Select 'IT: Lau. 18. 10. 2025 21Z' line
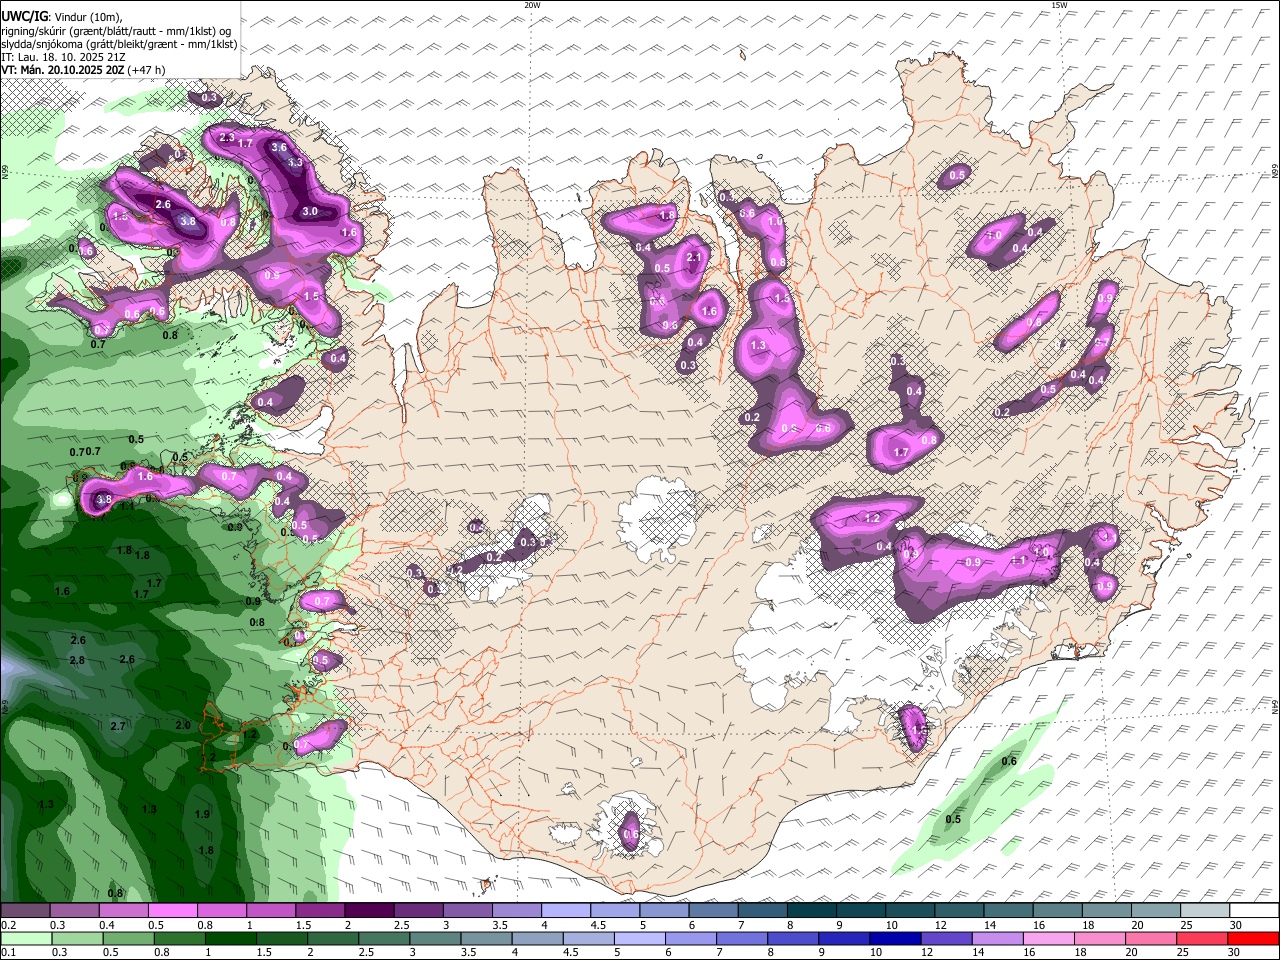Screen dimensions: 1280x960 (63, 57)
